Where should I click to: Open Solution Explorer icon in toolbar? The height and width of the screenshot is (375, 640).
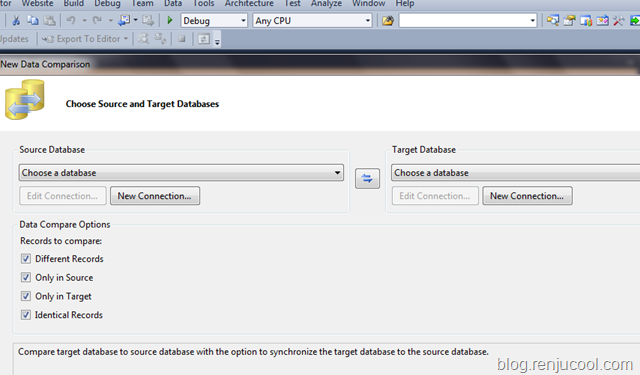click(553, 20)
